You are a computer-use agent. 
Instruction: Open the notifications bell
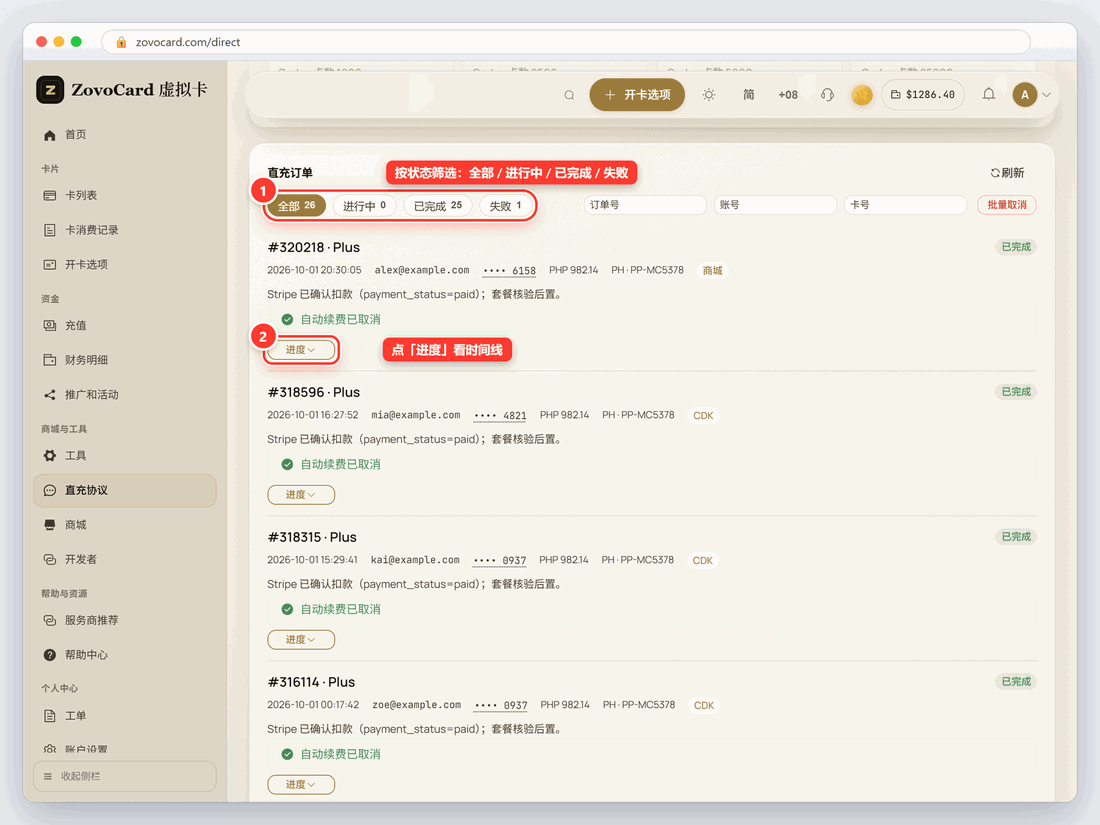point(988,94)
